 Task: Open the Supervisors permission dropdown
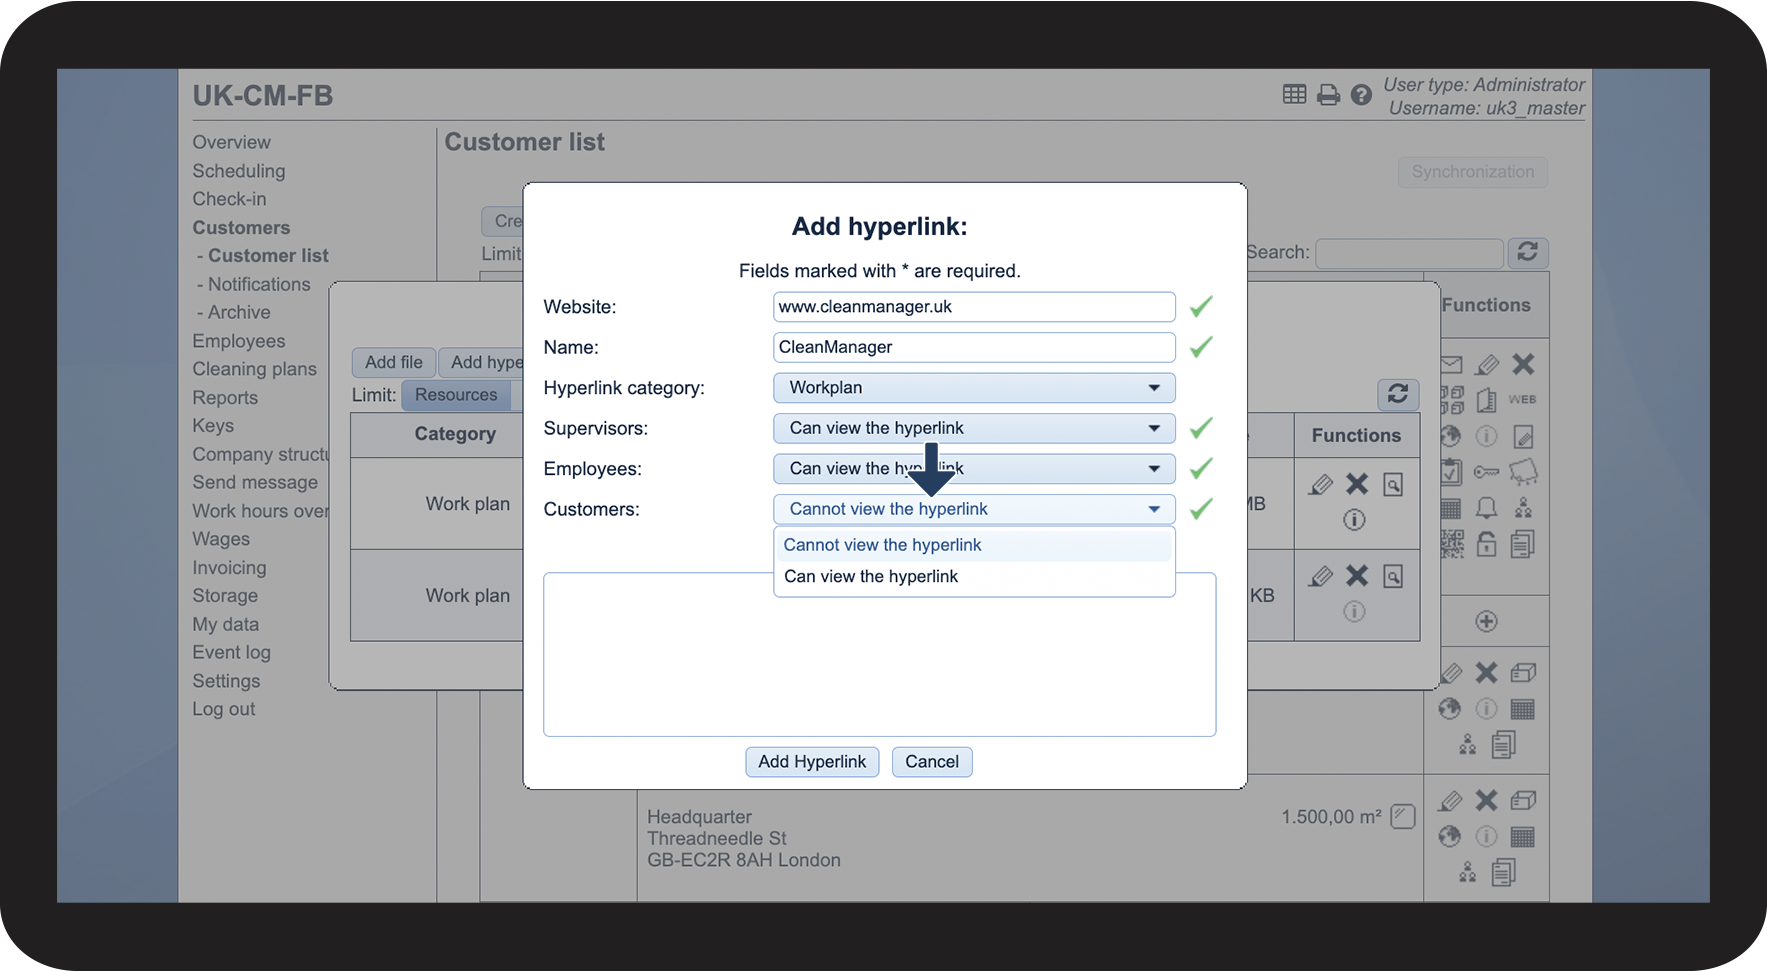point(974,428)
